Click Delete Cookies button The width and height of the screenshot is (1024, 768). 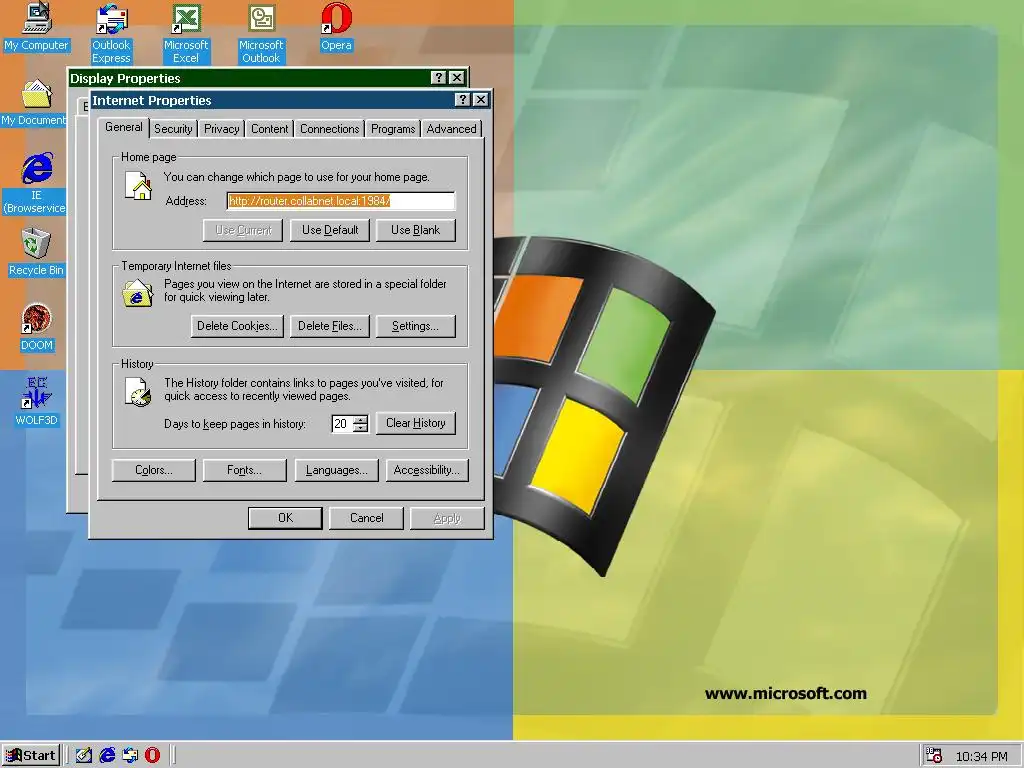[237, 326]
